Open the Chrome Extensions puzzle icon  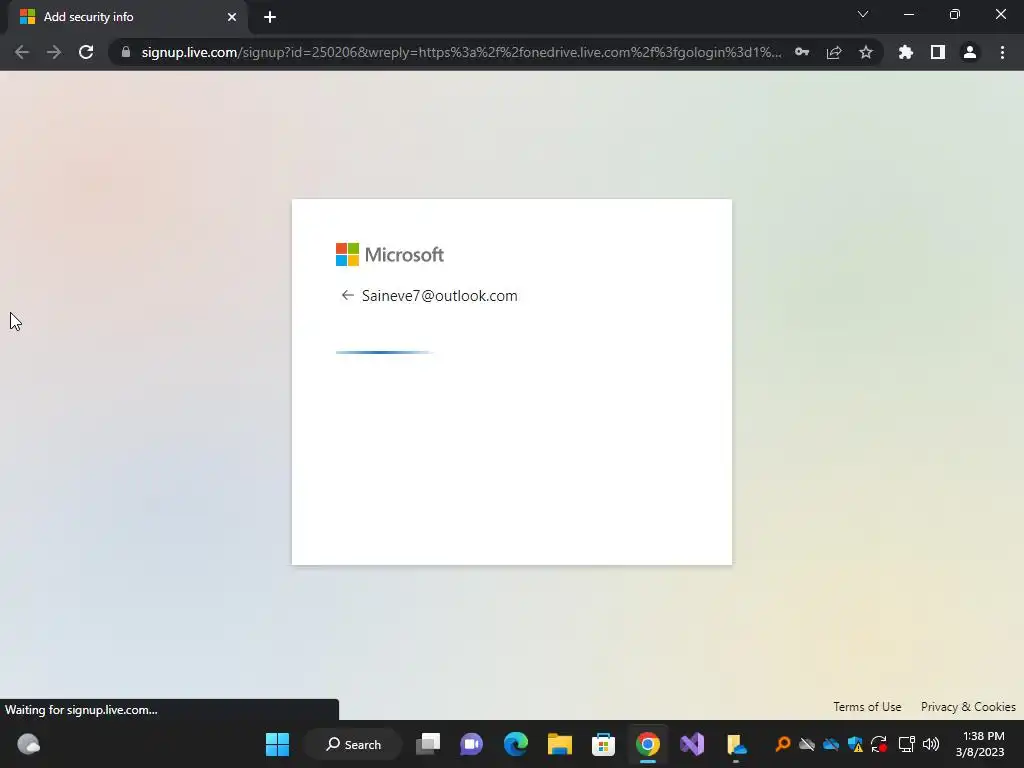tap(906, 52)
